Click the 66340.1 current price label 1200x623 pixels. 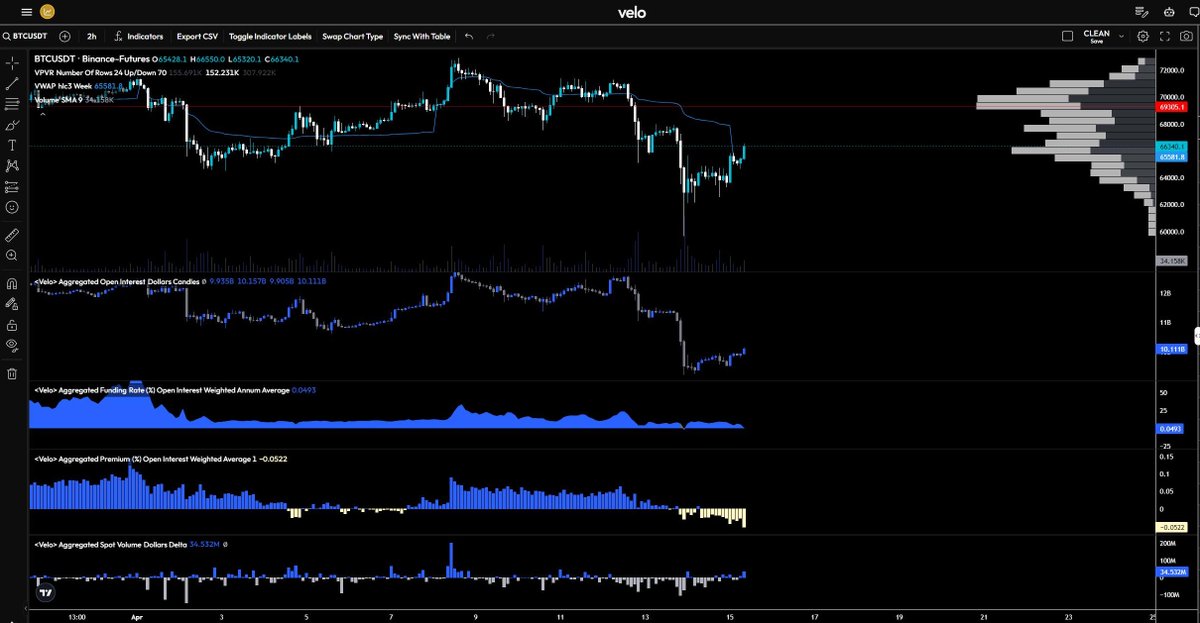(1172, 146)
